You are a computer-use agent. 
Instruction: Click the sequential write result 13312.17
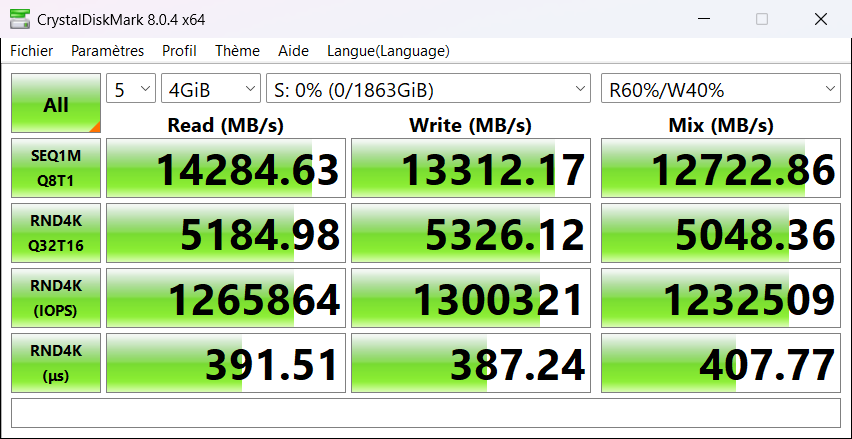click(x=471, y=169)
